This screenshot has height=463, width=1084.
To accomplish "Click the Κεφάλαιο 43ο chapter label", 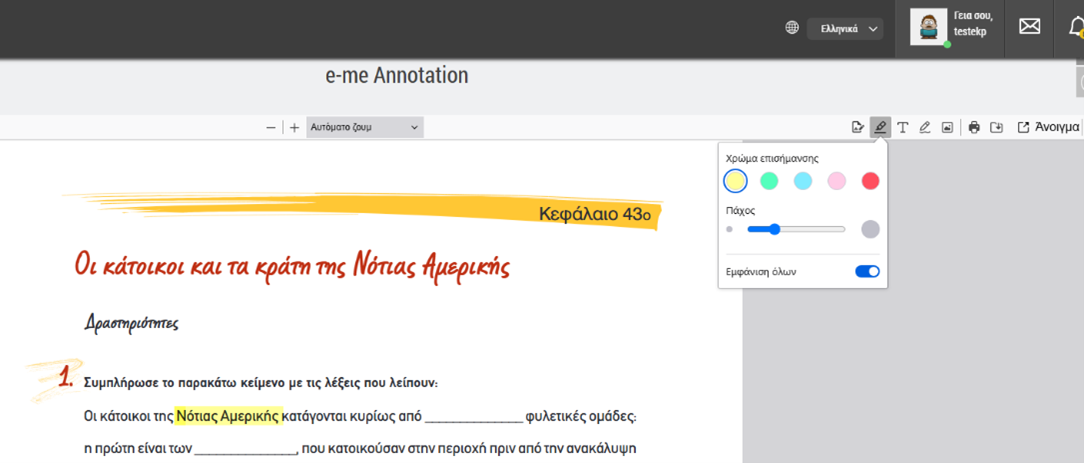I will (x=595, y=215).
